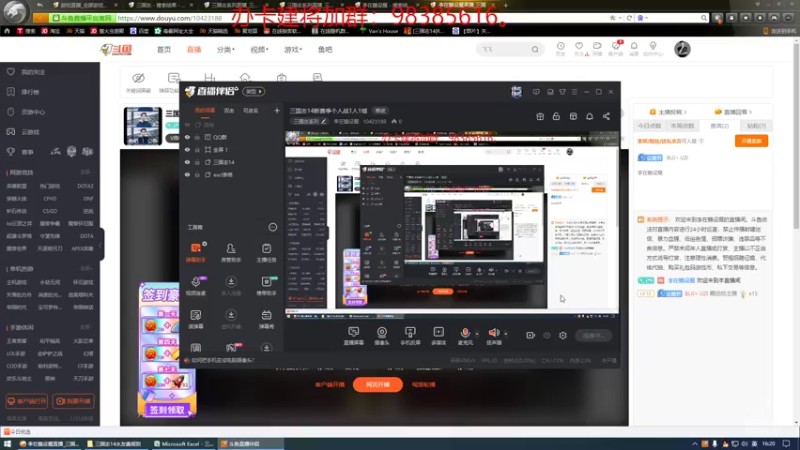The height and width of the screenshot is (450, 800).
Task: Click the 签到领取 sign-in button
Action: tap(167, 410)
